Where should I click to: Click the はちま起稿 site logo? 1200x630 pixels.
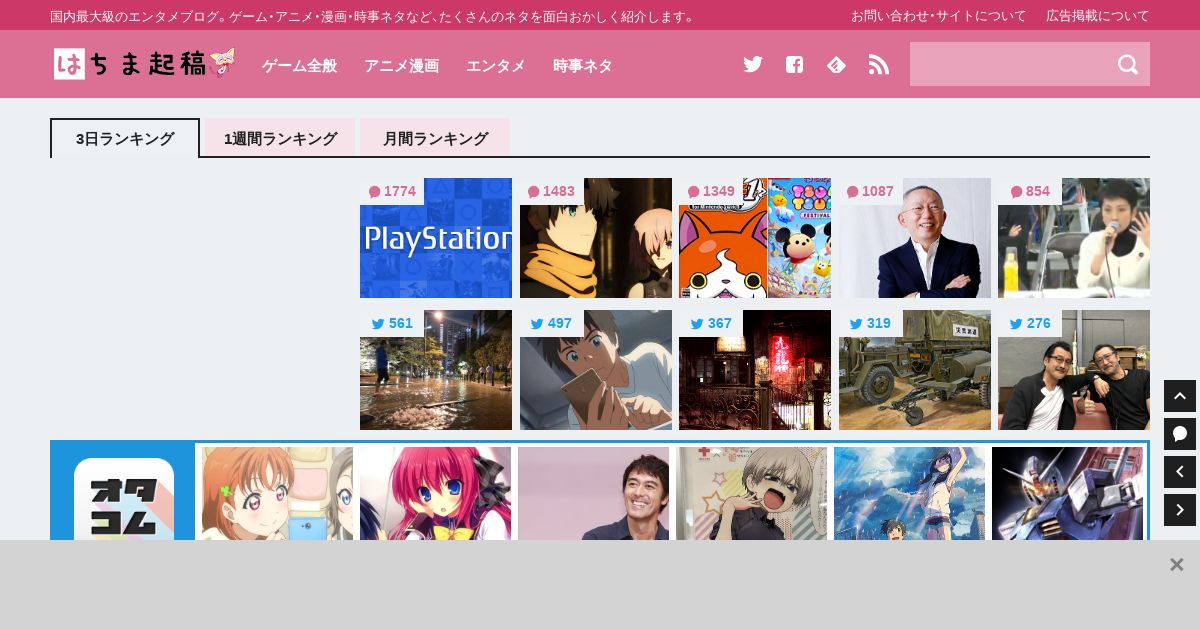pos(145,64)
